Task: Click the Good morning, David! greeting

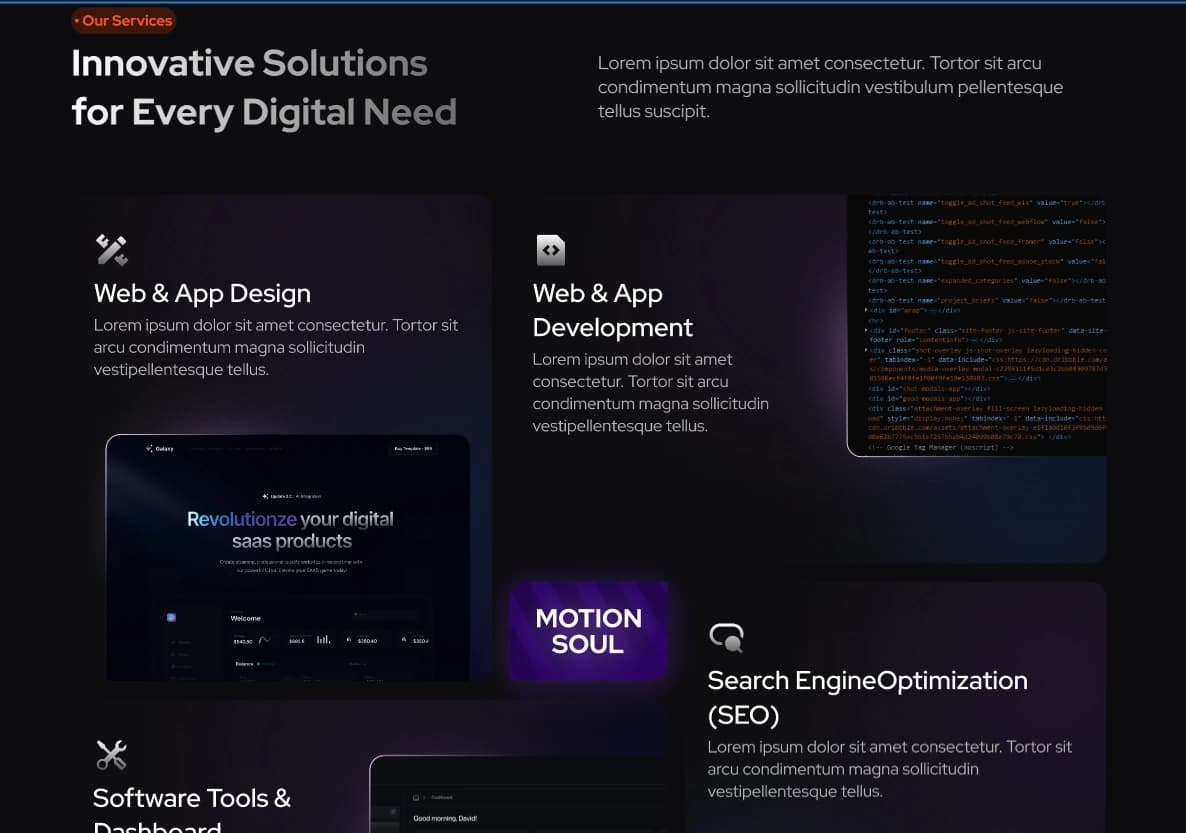Action: click(445, 818)
